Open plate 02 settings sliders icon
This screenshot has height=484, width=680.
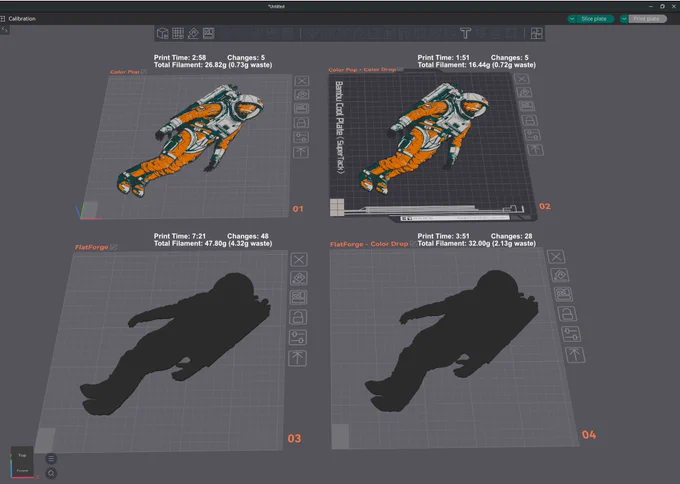coord(532,135)
